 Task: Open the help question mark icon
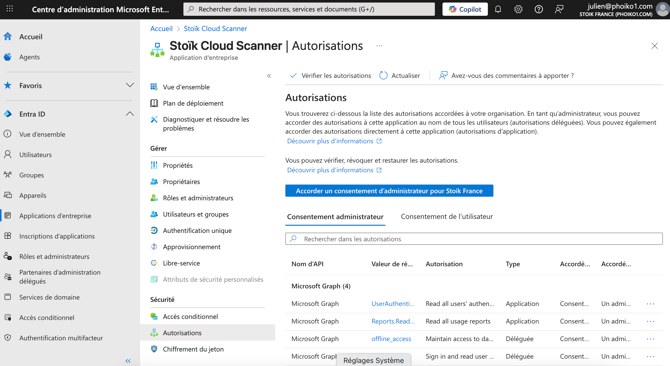tap(539, 9)
